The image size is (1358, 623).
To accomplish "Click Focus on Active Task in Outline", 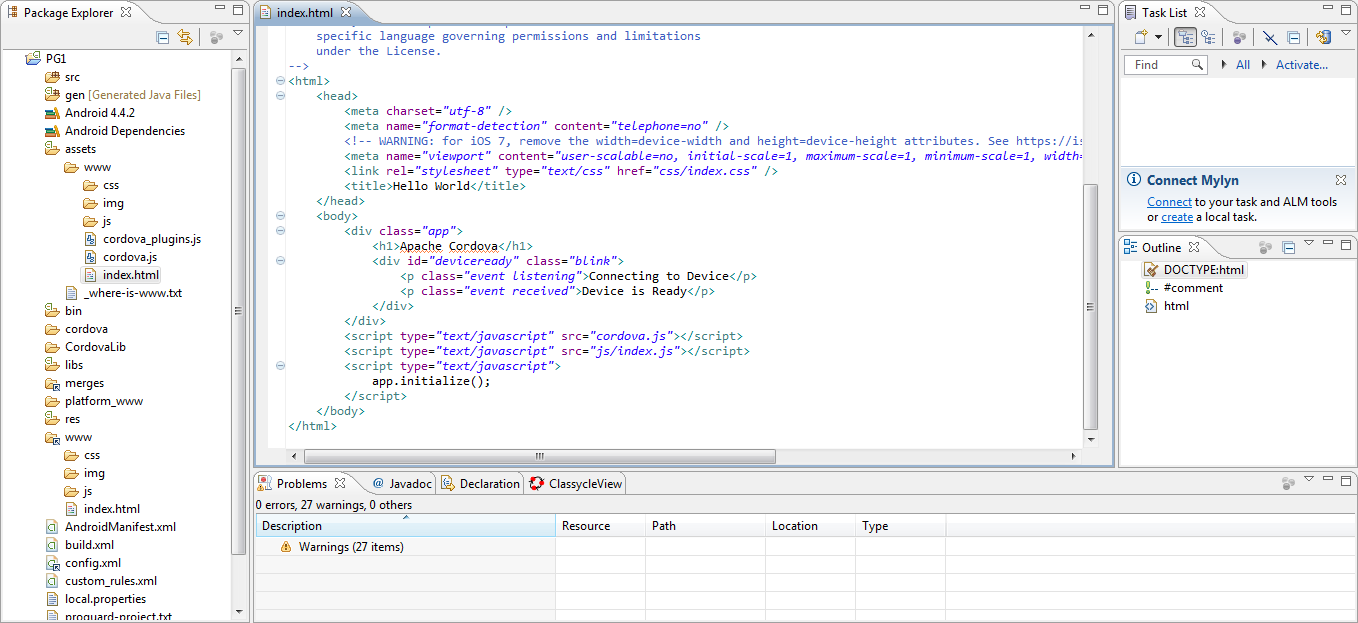I will pyautogui.click(x=1265, y=247).
